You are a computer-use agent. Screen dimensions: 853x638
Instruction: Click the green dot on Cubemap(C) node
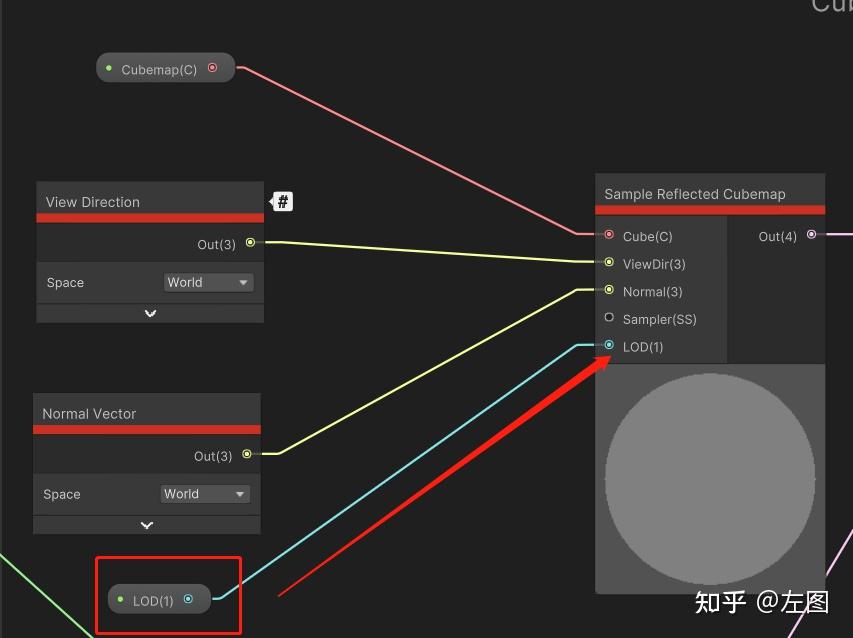click(x=109, y=67)
